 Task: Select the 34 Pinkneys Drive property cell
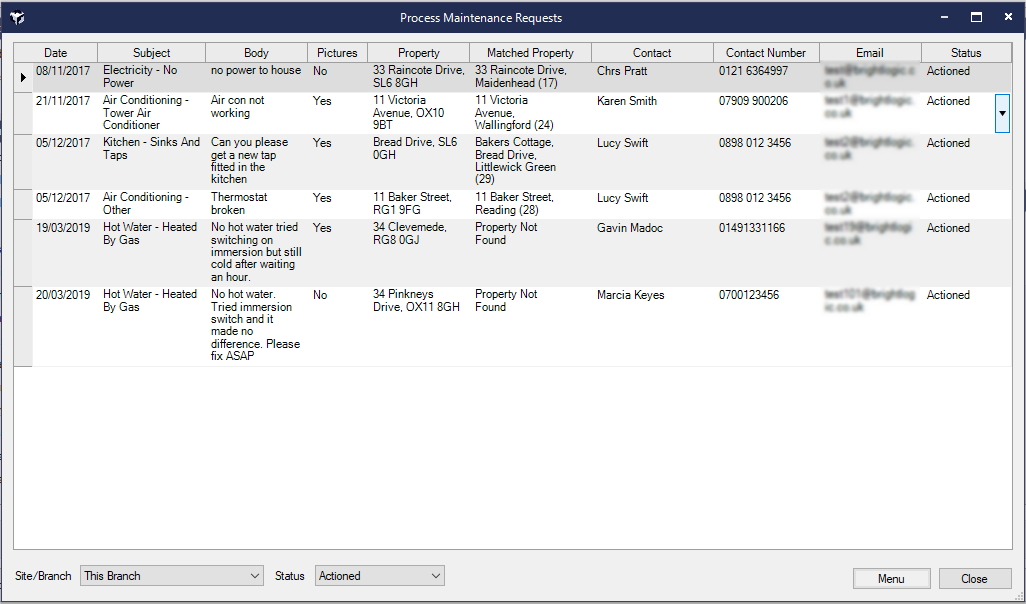click(x=416, y=301)
